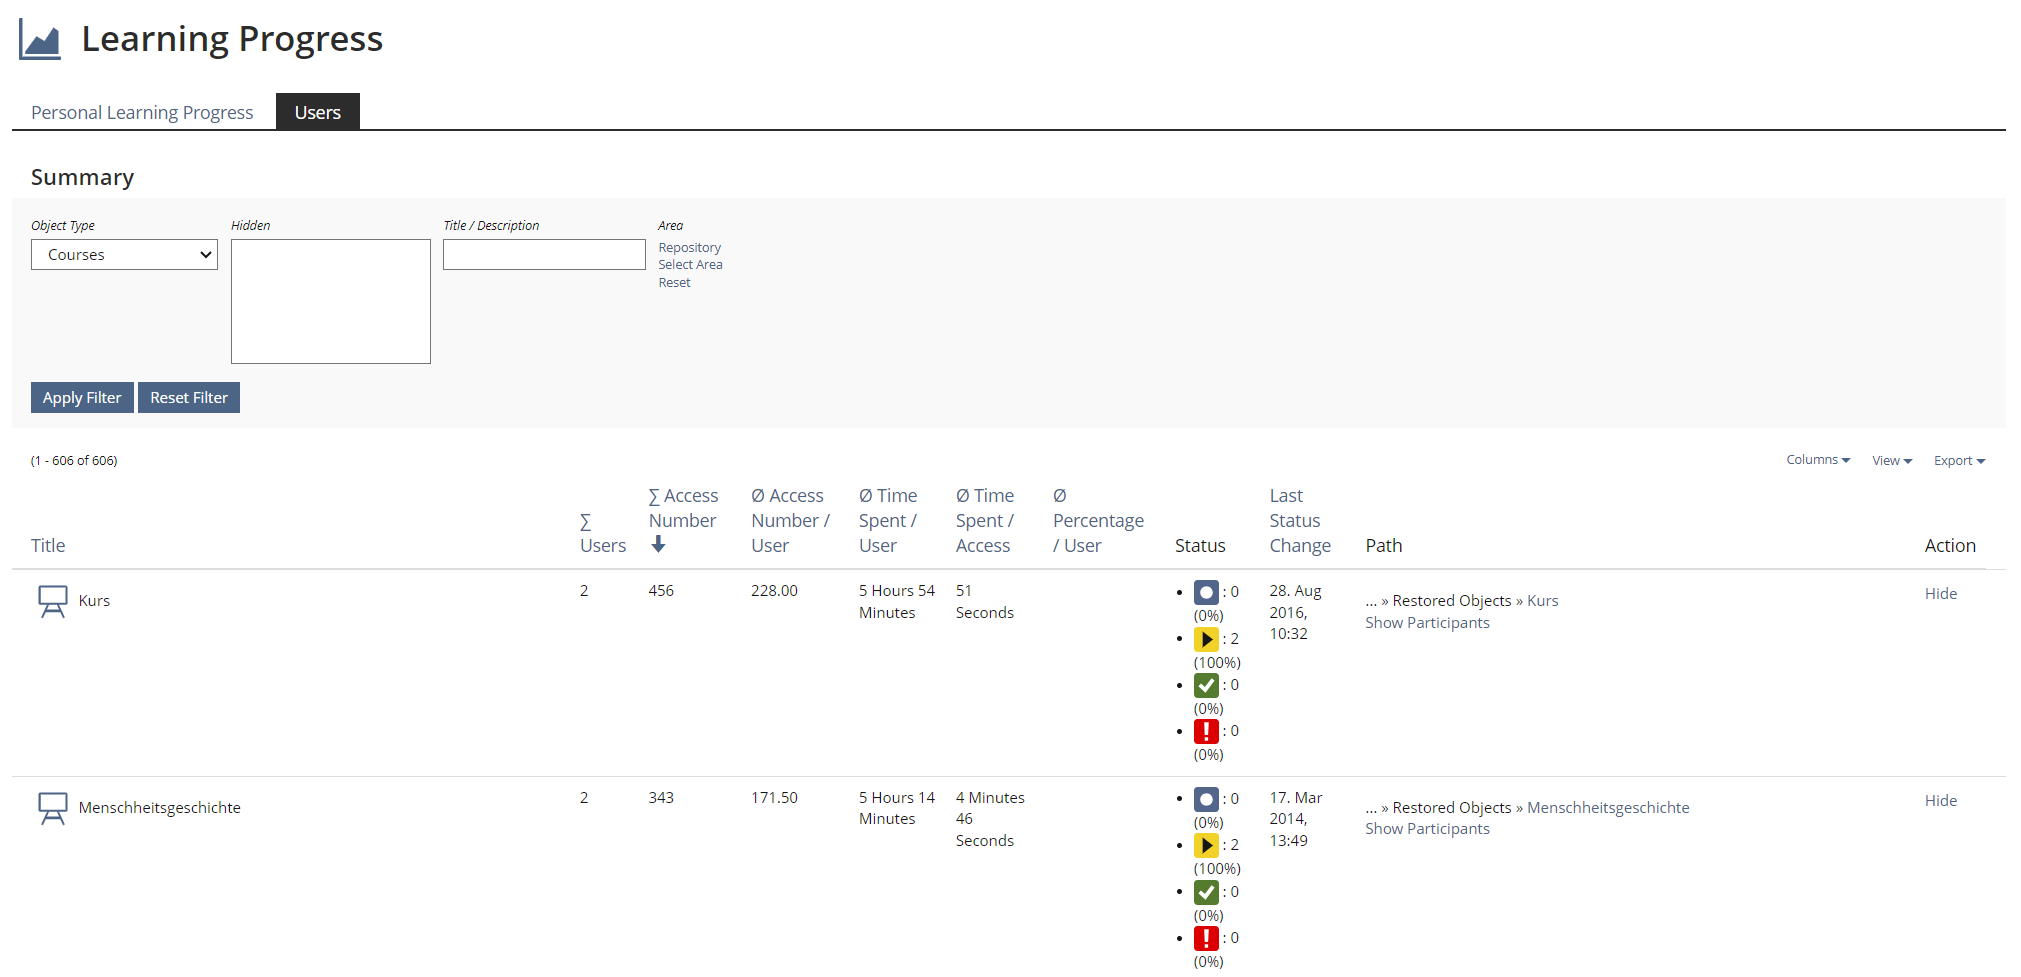
Task: Hide the Kurs course row
Action: click(x=1940, y=594)
